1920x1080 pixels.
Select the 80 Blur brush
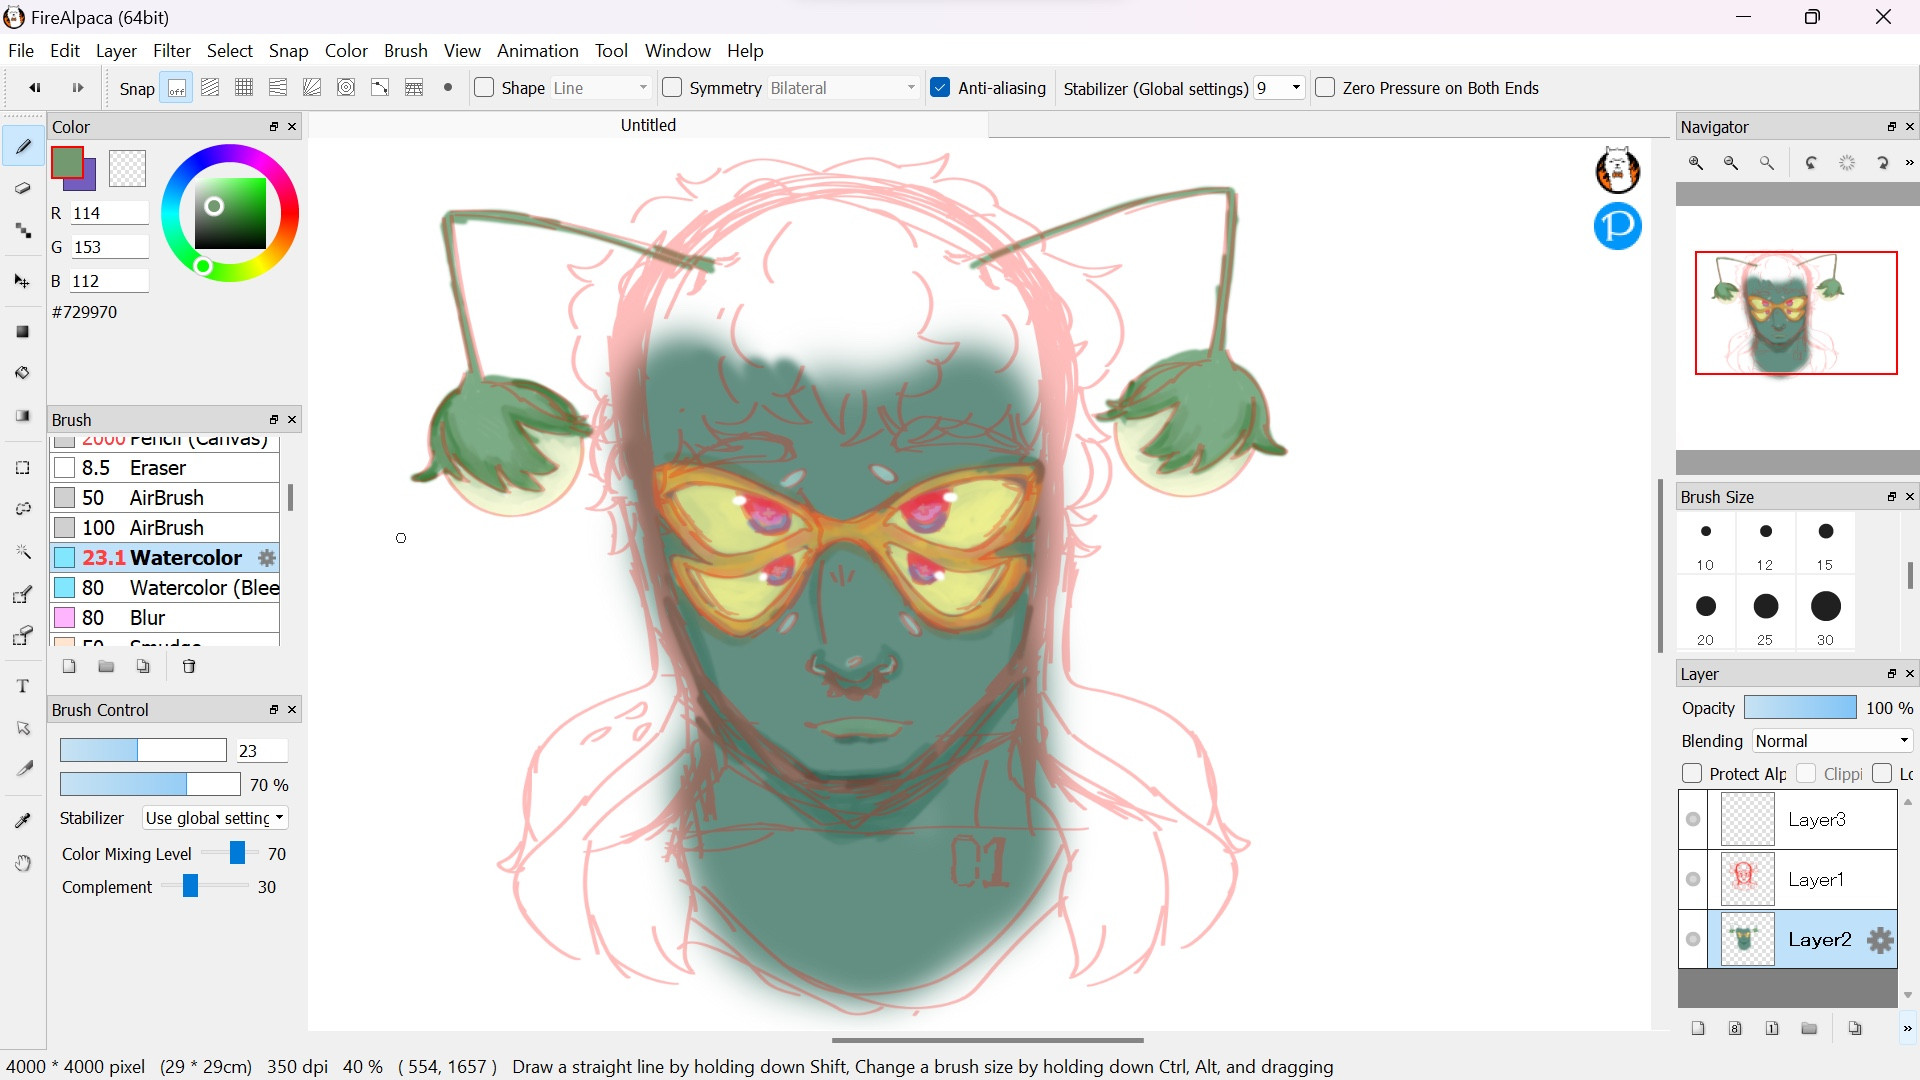(165, 618)
